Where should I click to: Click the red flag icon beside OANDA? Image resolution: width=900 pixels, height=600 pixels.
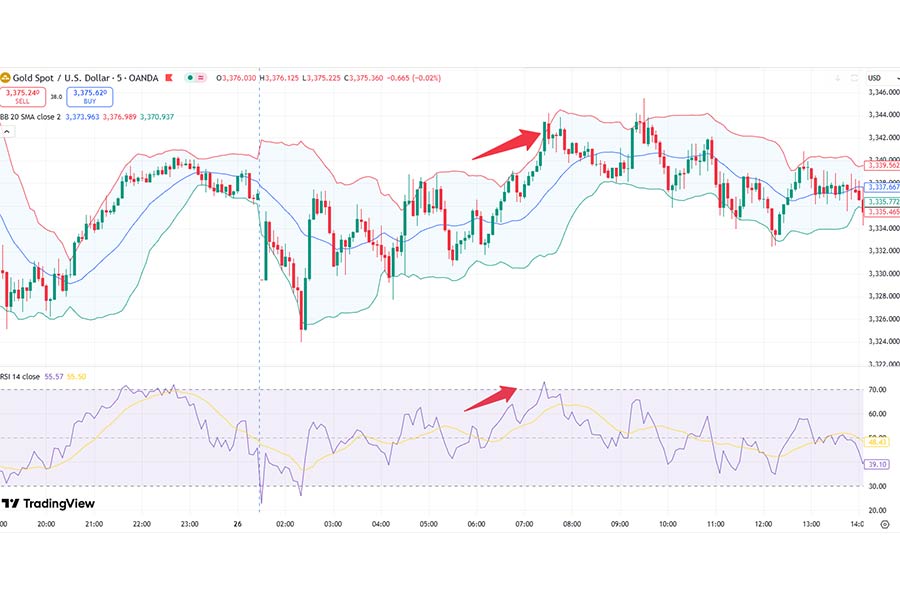[169, 78]
